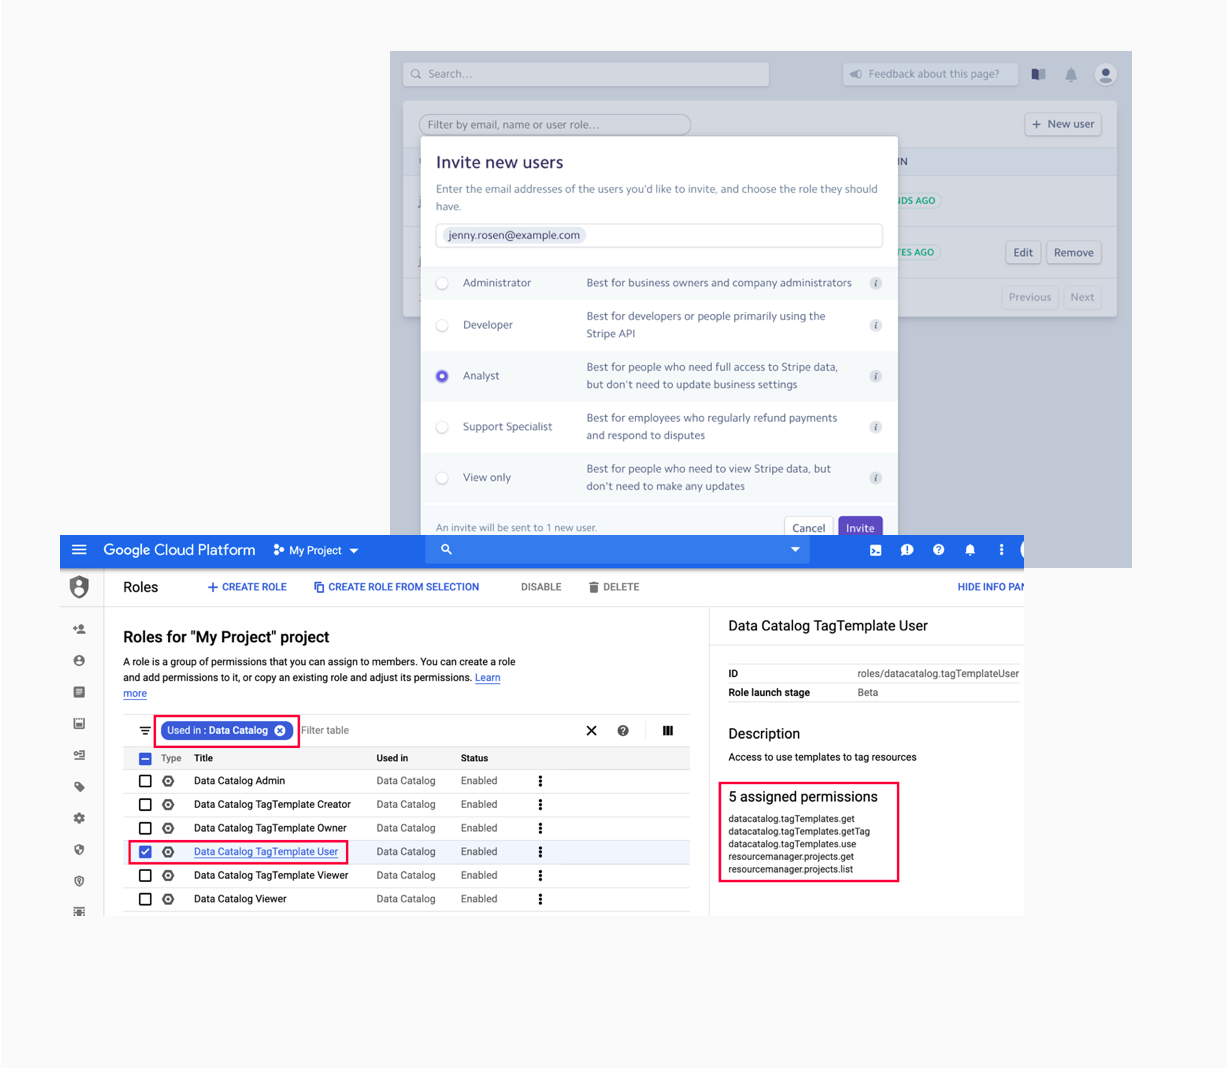Click DELETE in the Roles toolbar

point(613,587)
